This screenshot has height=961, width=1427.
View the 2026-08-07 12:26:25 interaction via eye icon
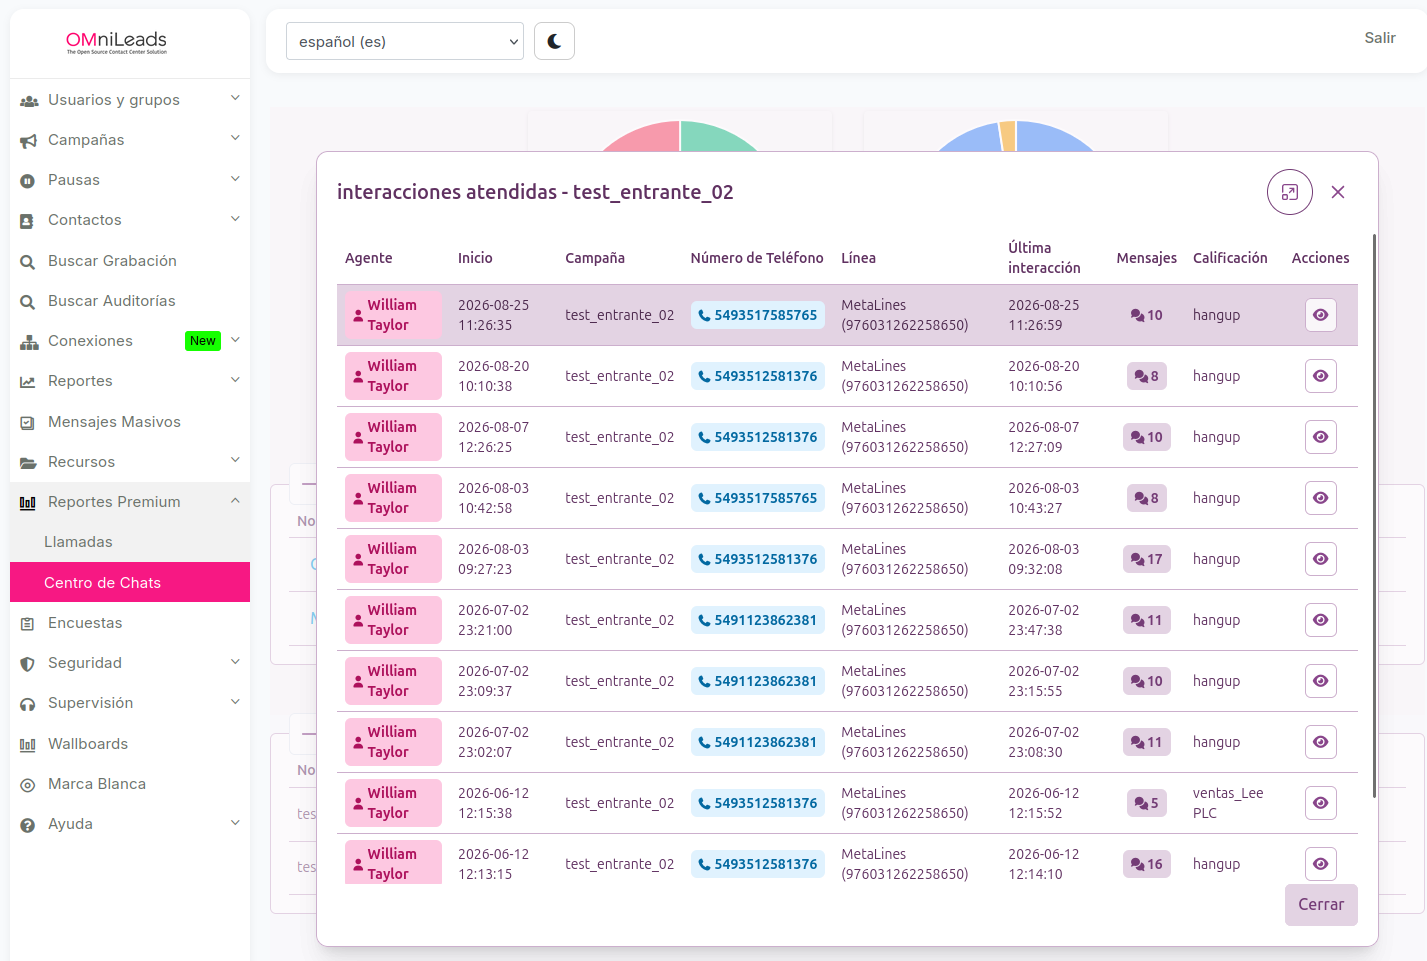[1320, 437]
